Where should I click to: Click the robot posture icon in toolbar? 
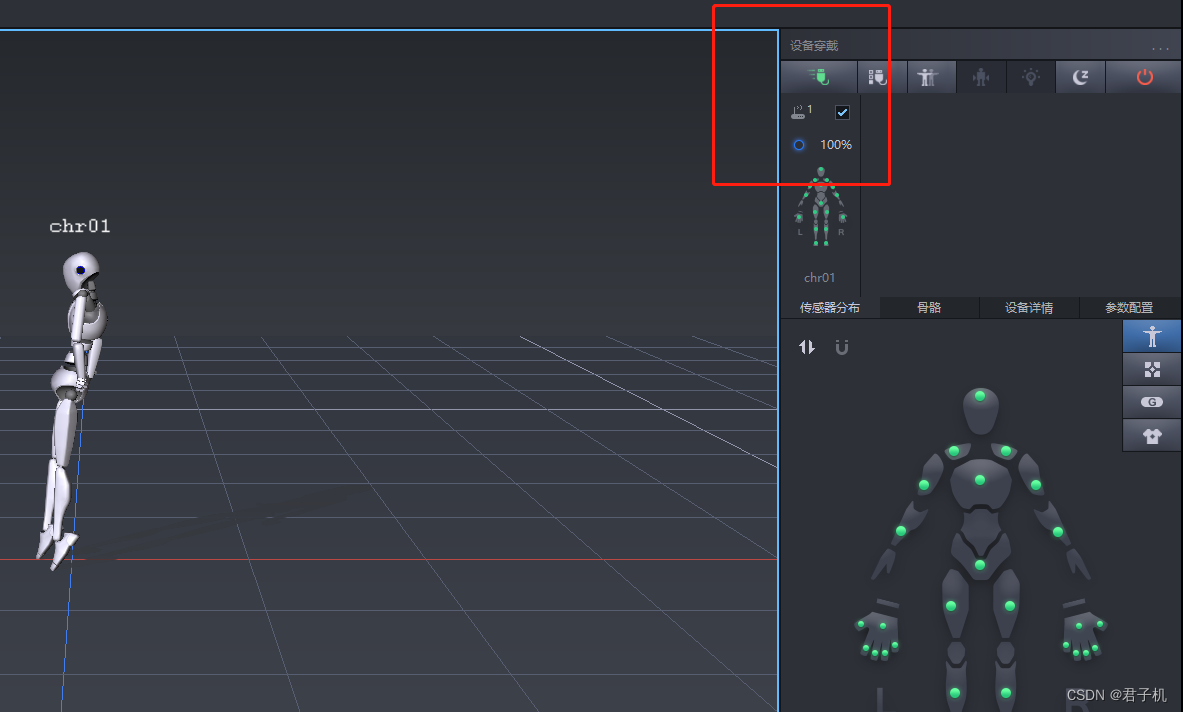981,77
